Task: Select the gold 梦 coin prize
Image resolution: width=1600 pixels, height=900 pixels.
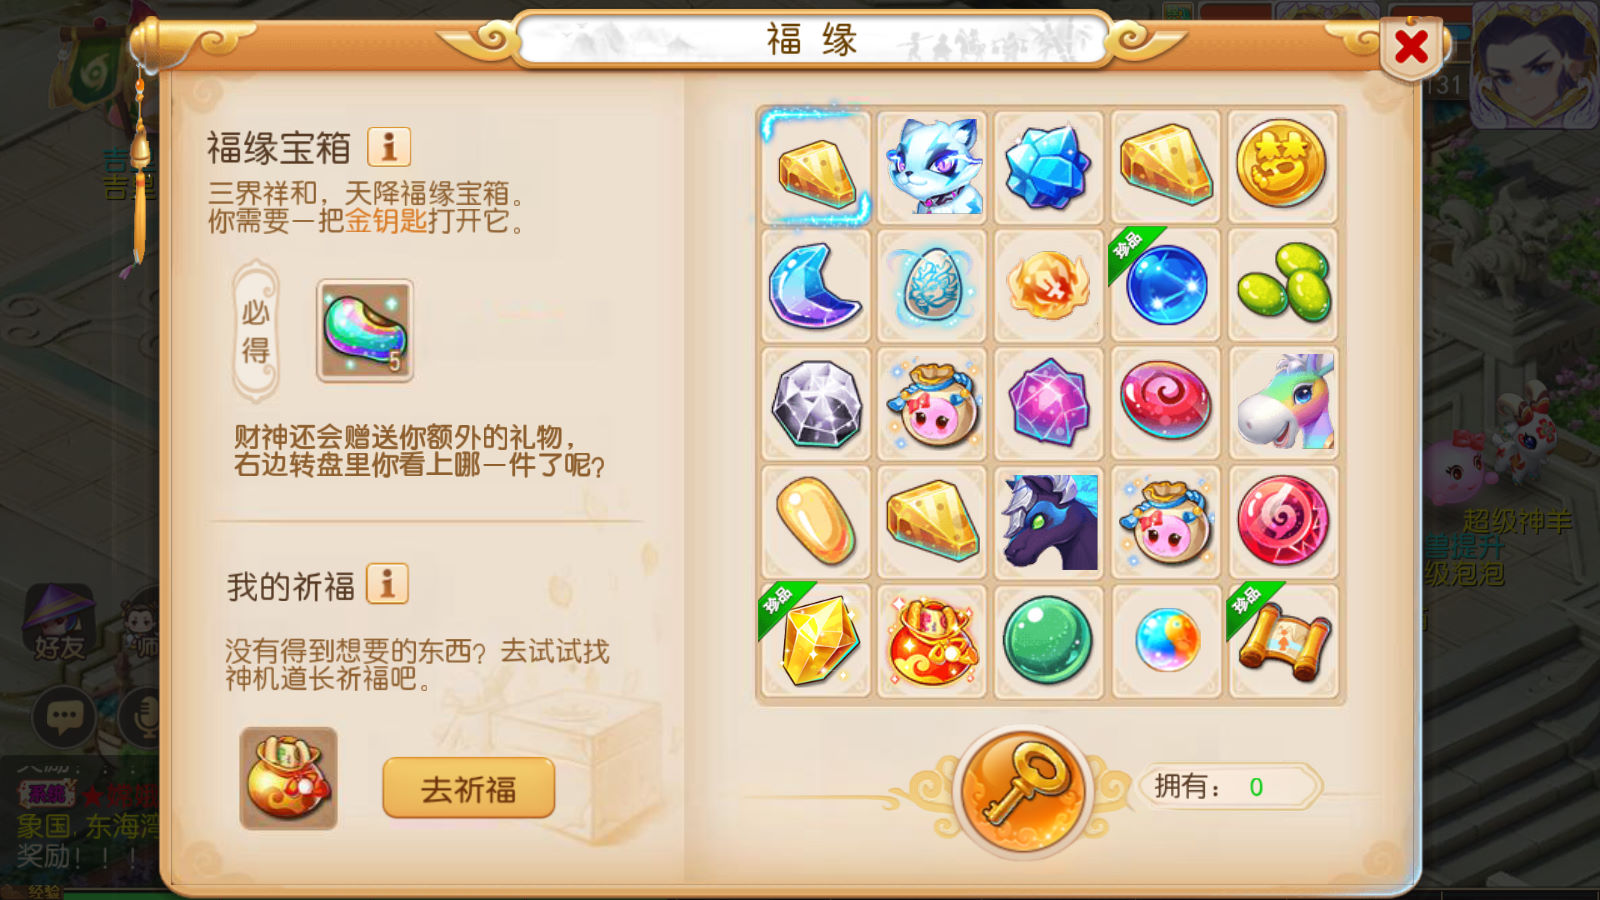Action: tap(1283, 166)
